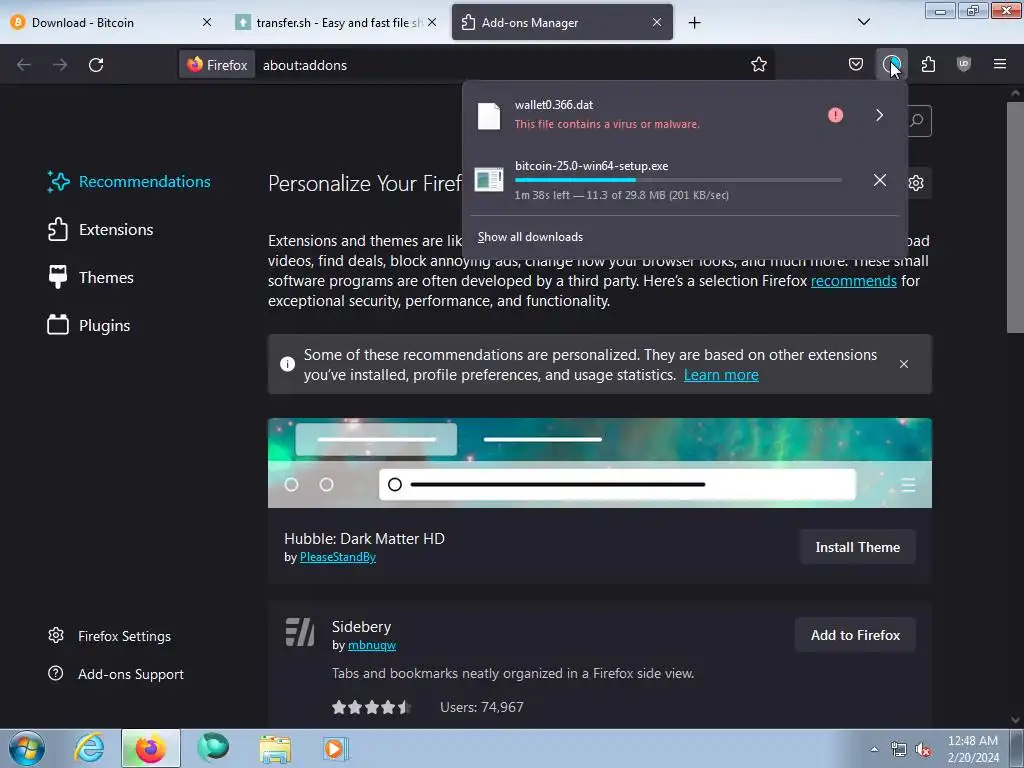This screenshot has width=1024, height=768.
Task: Click the Hubble: Dark Matter HD theme preview
Action: (x=600, y=462)
